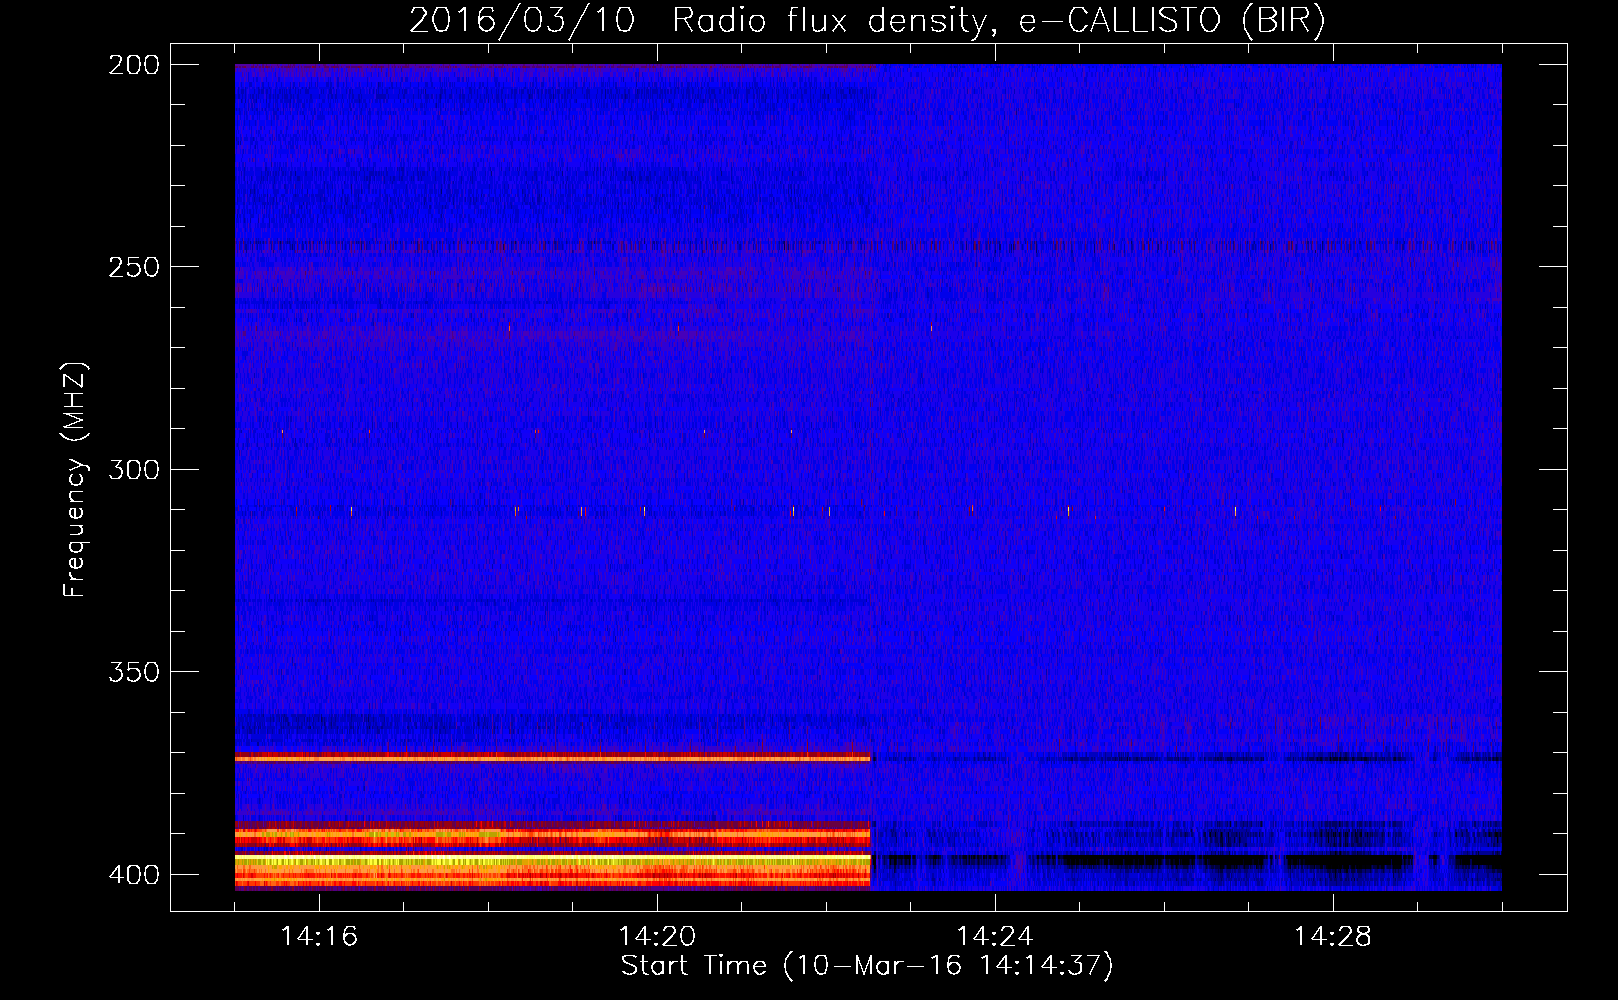The image size is (1618, 1000).
Task: Click the 14:28 time tick label
Action: tap(1333, 937)
